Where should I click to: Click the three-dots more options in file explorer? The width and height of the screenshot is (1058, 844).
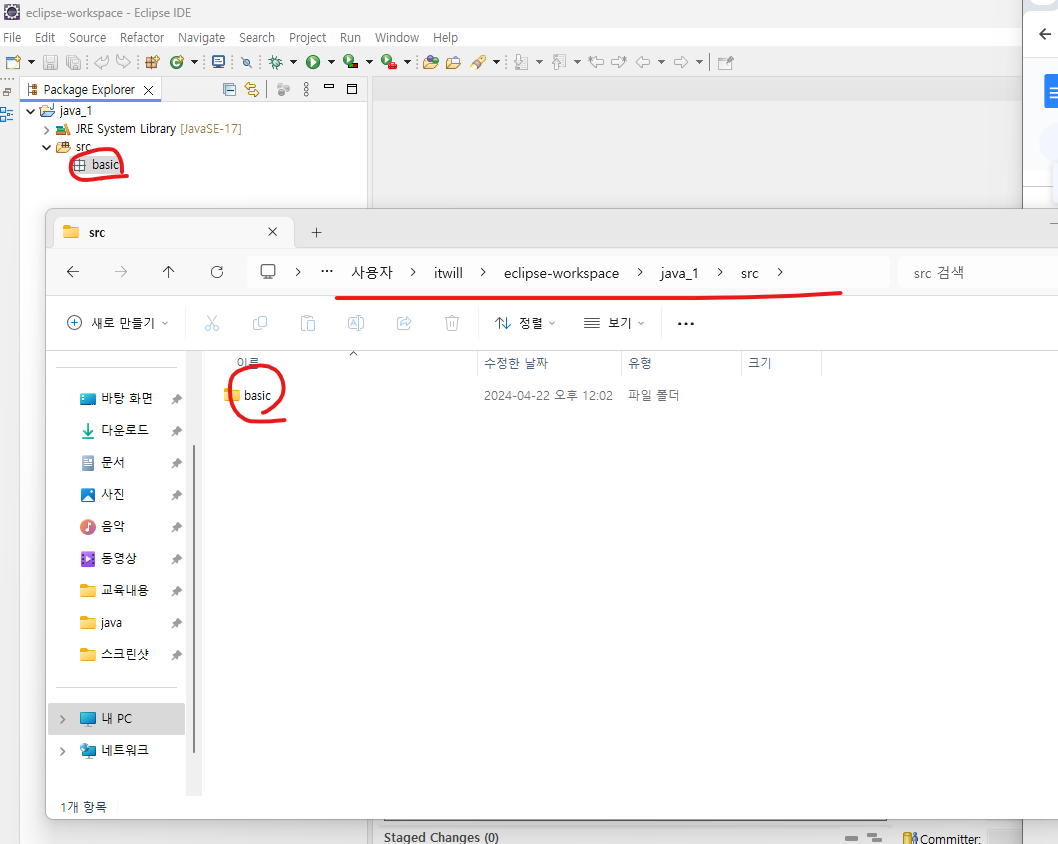686,324
